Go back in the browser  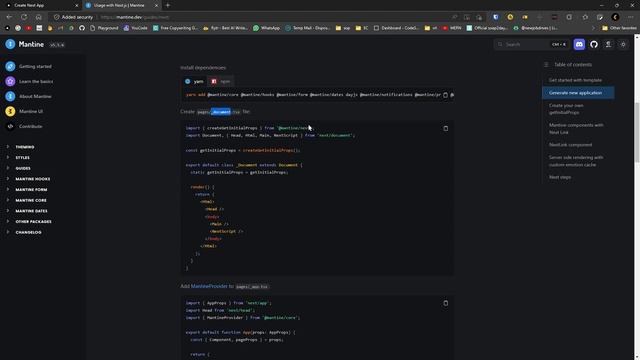tap(9, 17)
